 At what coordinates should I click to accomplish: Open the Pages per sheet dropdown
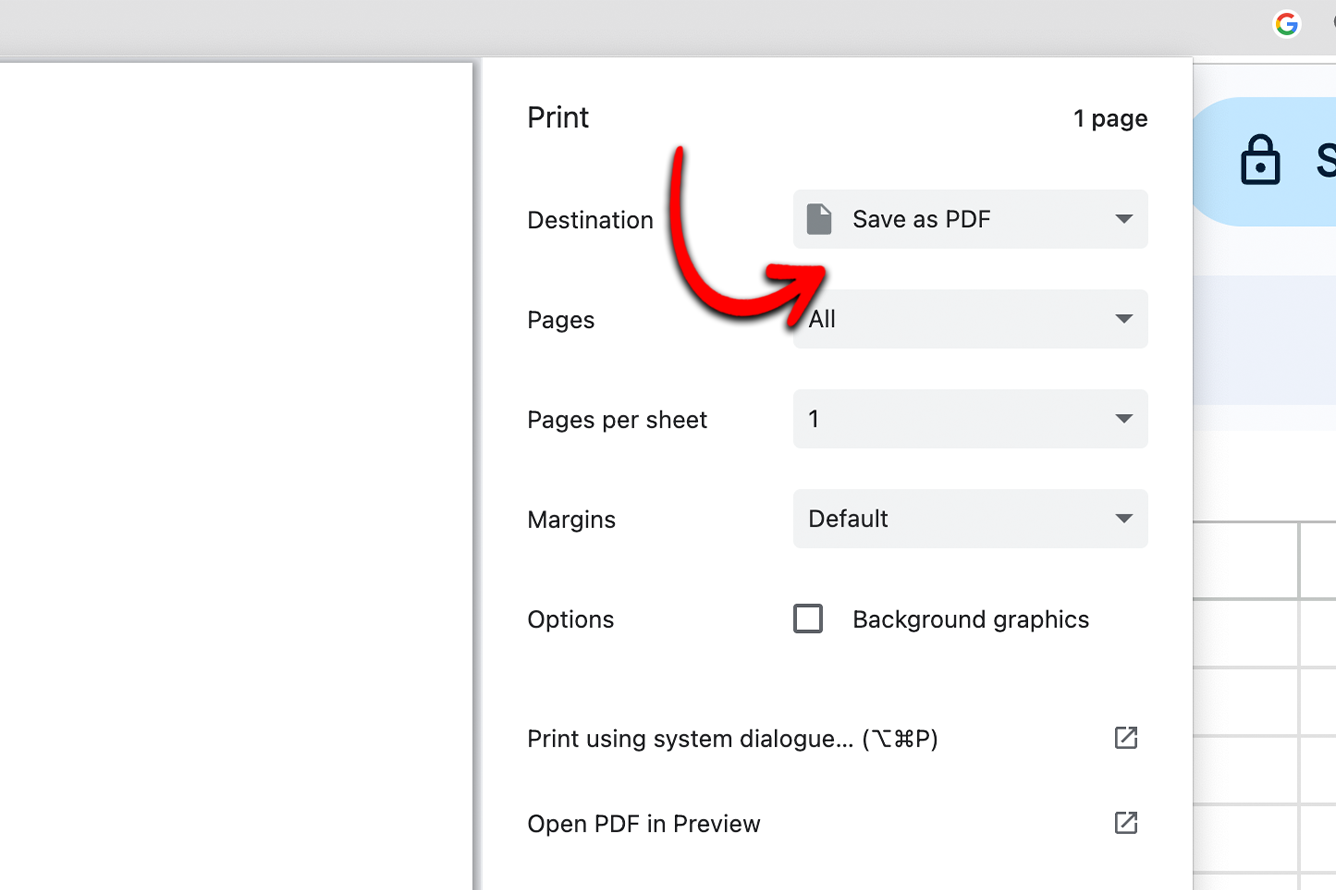(969, 419)
